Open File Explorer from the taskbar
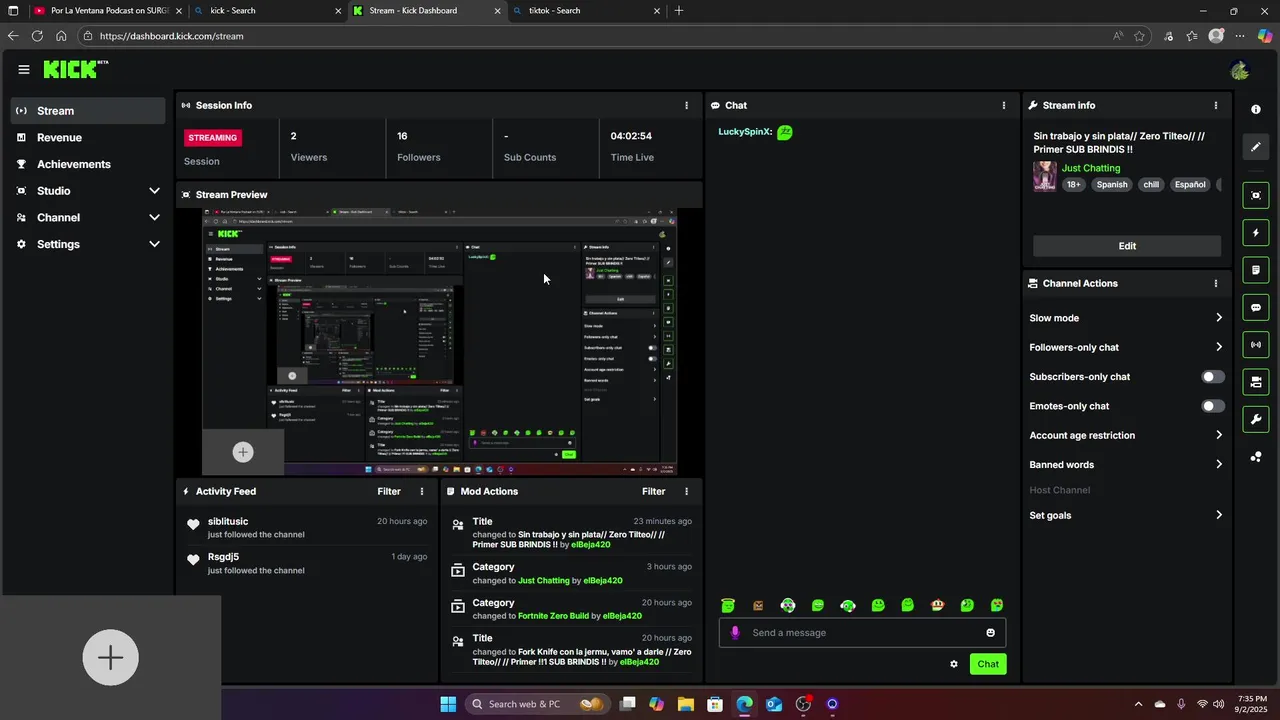The height and width of the screenshot is (720, 1280). click(686, 704)
